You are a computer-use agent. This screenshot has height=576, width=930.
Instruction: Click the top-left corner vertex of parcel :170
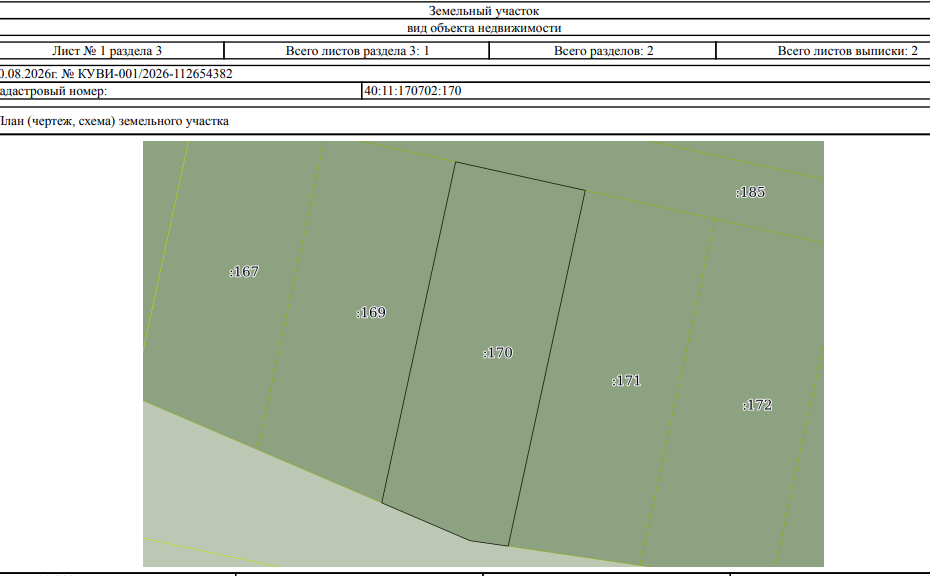[456, 162]
